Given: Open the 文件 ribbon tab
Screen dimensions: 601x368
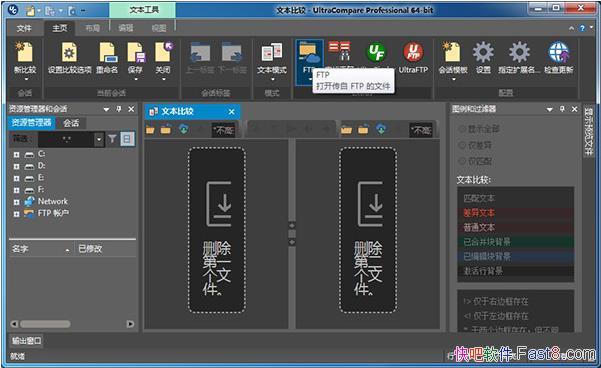Looking at the screenshot, I should pyautogui.click(x=24, y=28).
